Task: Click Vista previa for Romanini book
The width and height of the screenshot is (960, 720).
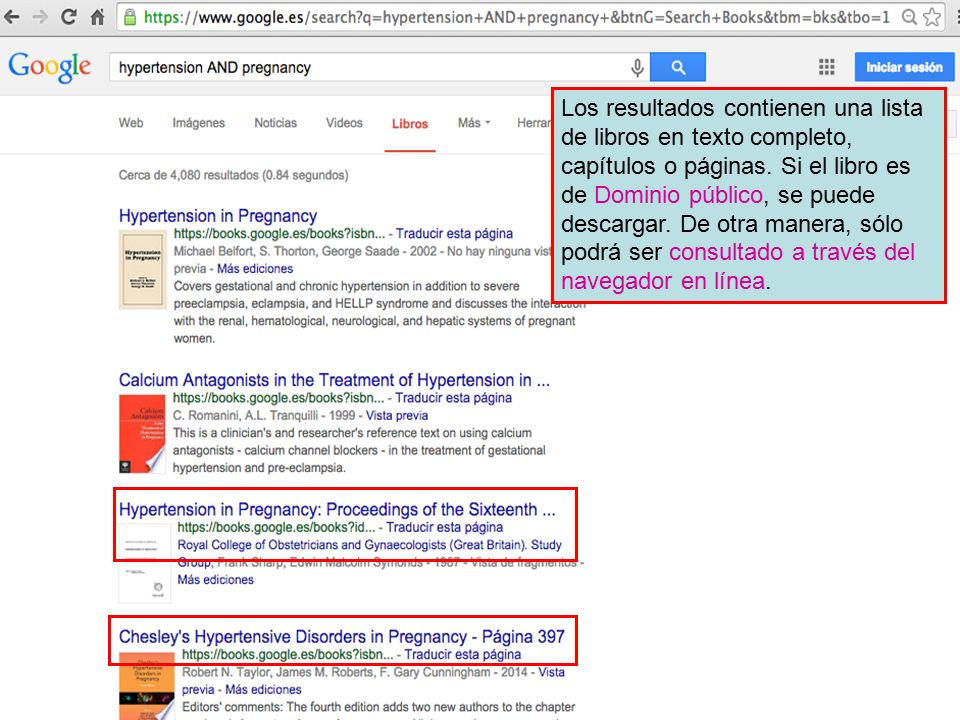Action: pyautogui.click(x=397, y=416)
